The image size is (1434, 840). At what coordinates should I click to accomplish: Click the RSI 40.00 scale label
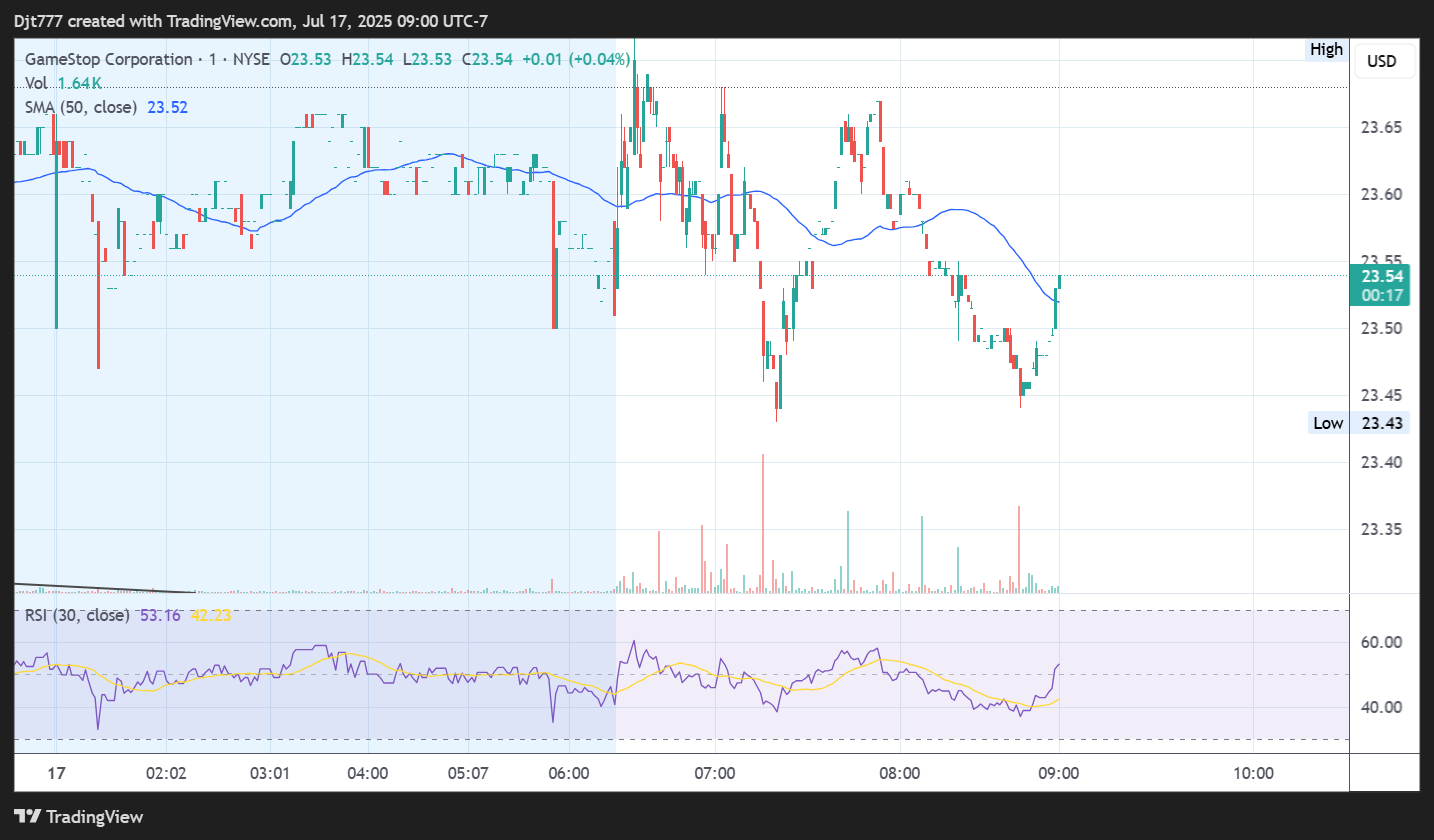[x=1382, y=707]
